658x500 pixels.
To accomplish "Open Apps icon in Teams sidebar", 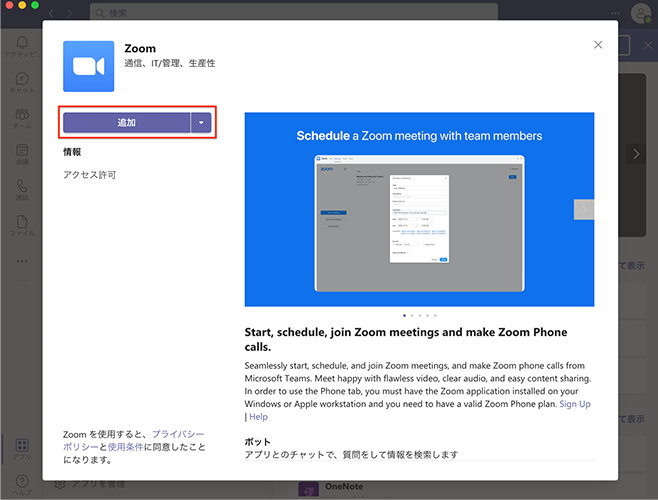I will 22,449.
